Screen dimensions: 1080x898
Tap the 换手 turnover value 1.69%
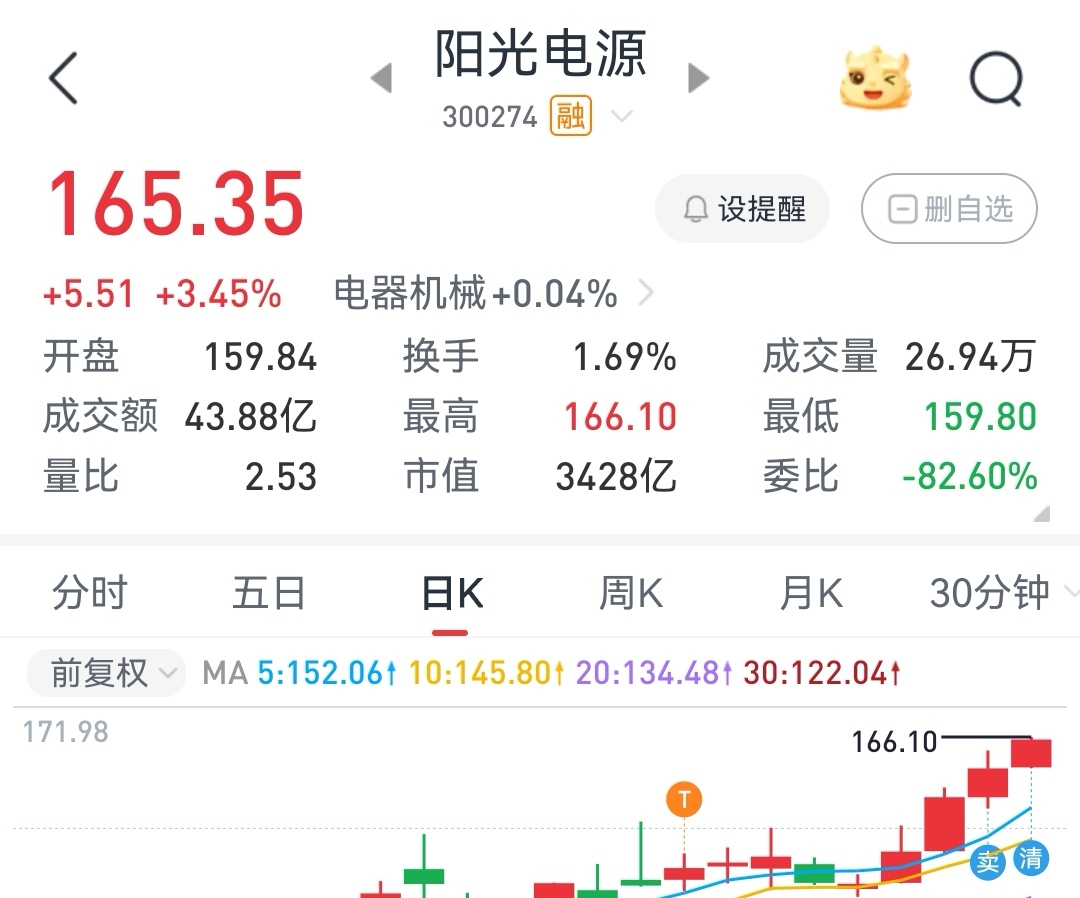click(625, 357)
